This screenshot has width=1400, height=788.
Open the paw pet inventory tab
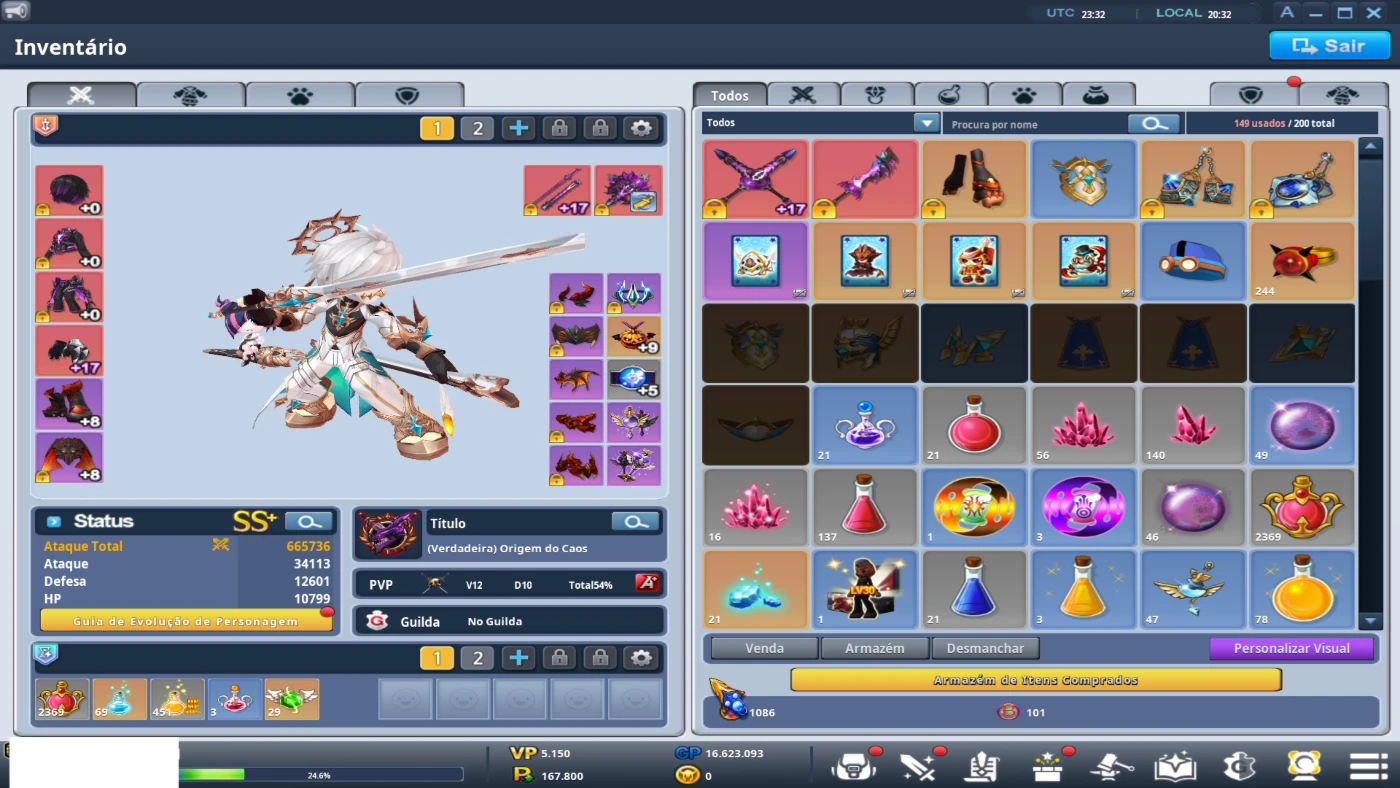pos(1024,95)
